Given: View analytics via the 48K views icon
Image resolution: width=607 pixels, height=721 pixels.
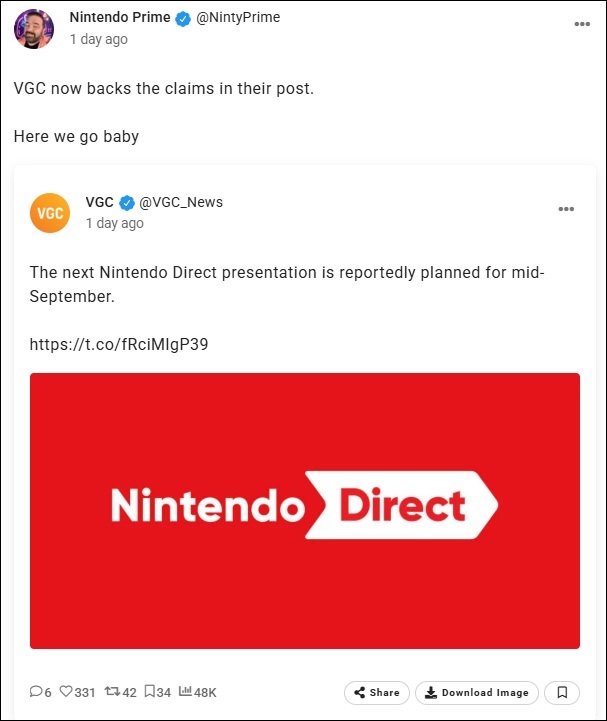Looking at the screenshot, I should coord(185,691).
